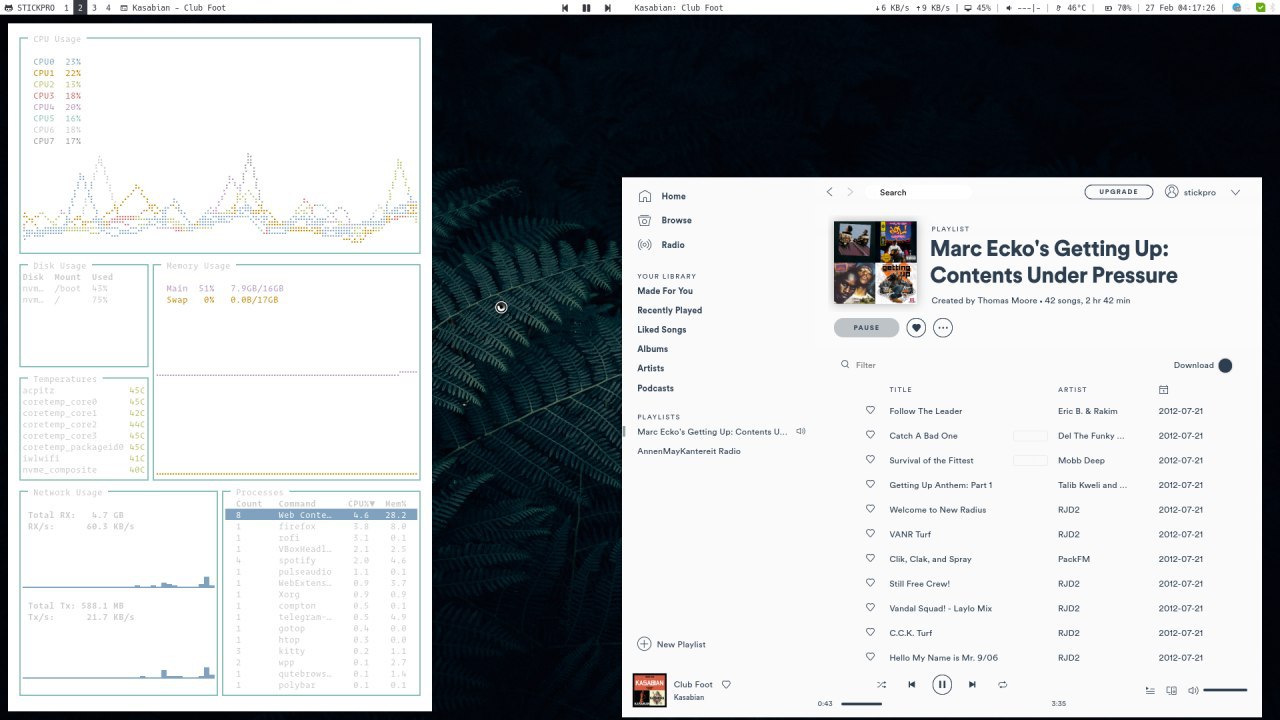Open the connect-to-device icon

point(1172,690)
